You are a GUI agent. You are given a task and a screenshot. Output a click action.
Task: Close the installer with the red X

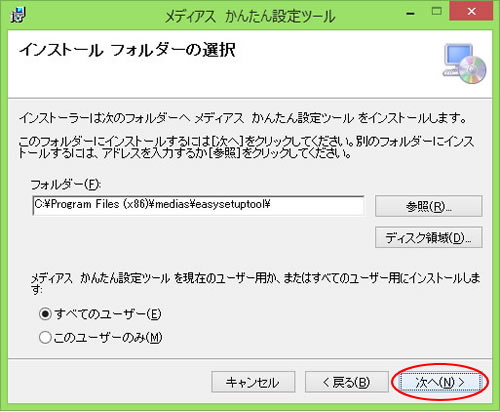[x=471, y=11]
